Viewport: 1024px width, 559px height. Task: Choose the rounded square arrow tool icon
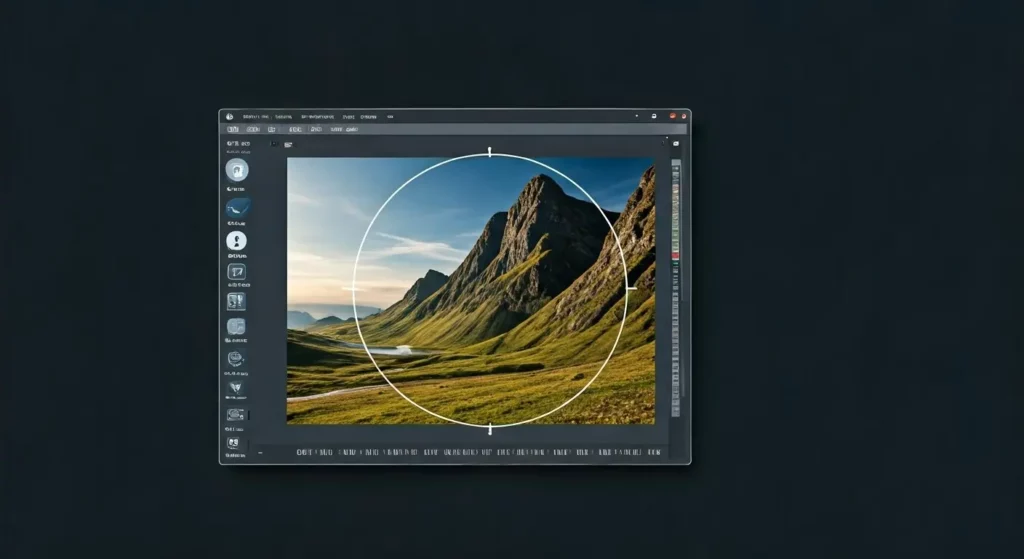[x=237, y=271]
